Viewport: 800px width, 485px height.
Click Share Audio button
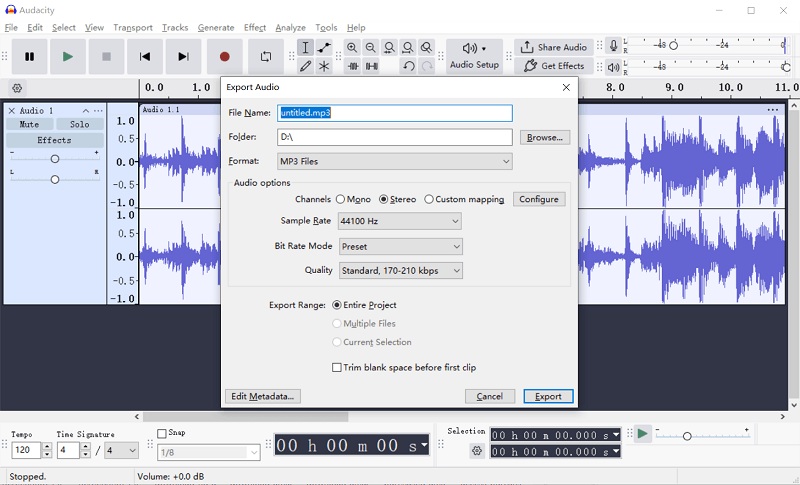click(554, 47)
